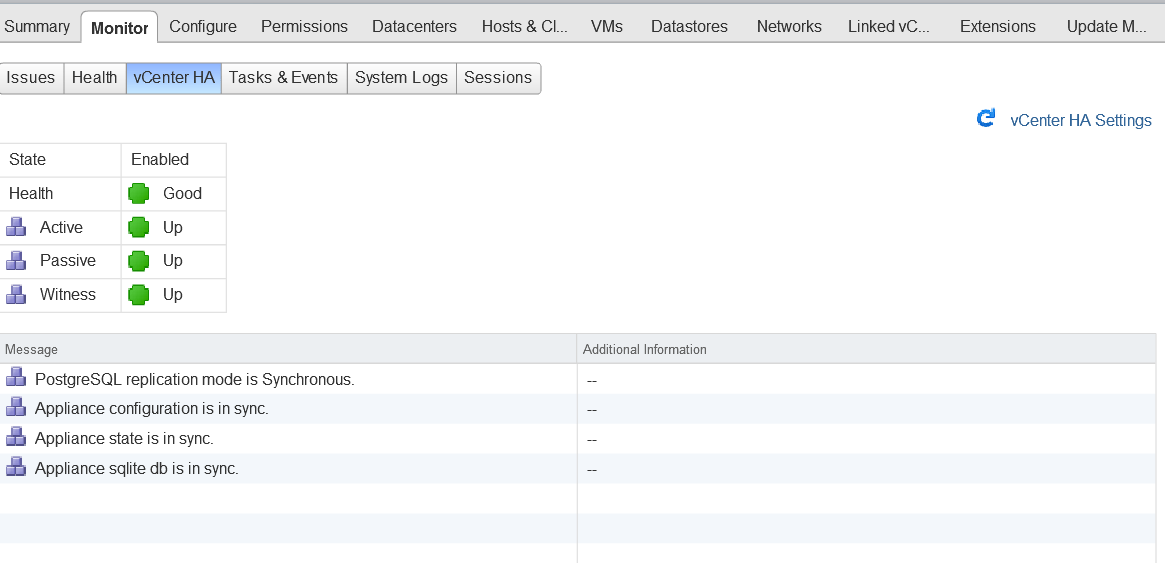
Task: Open the Sessions sub-tab
Action: coord(498,78)
